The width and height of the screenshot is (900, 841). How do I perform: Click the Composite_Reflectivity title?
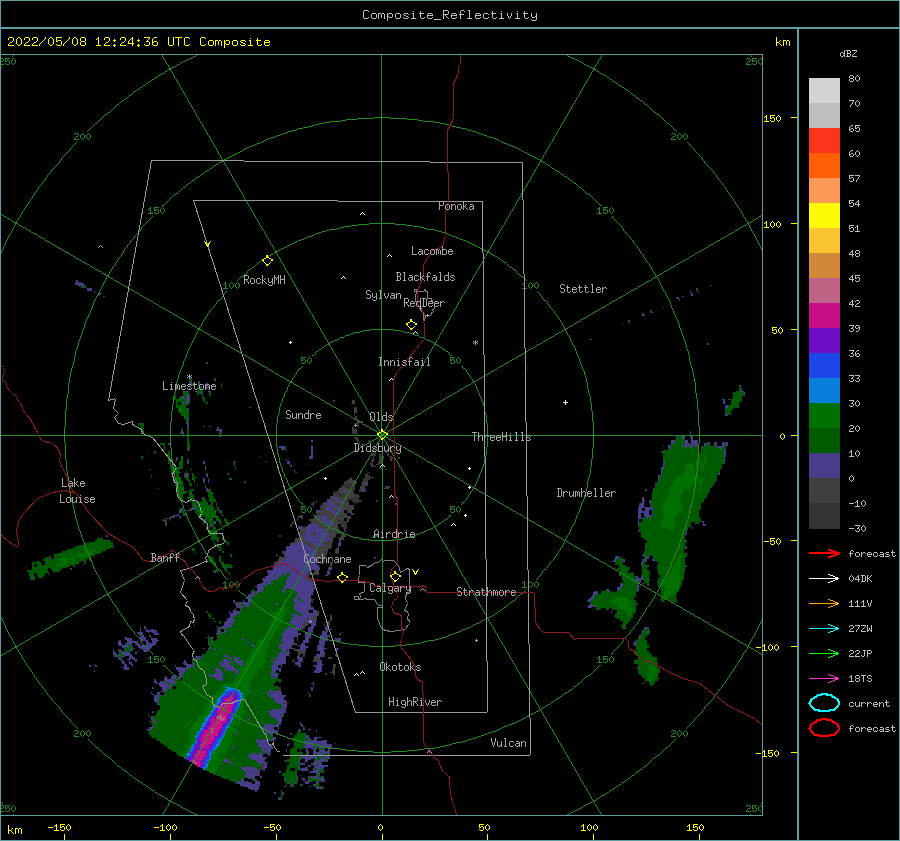[x=450, y=15]
